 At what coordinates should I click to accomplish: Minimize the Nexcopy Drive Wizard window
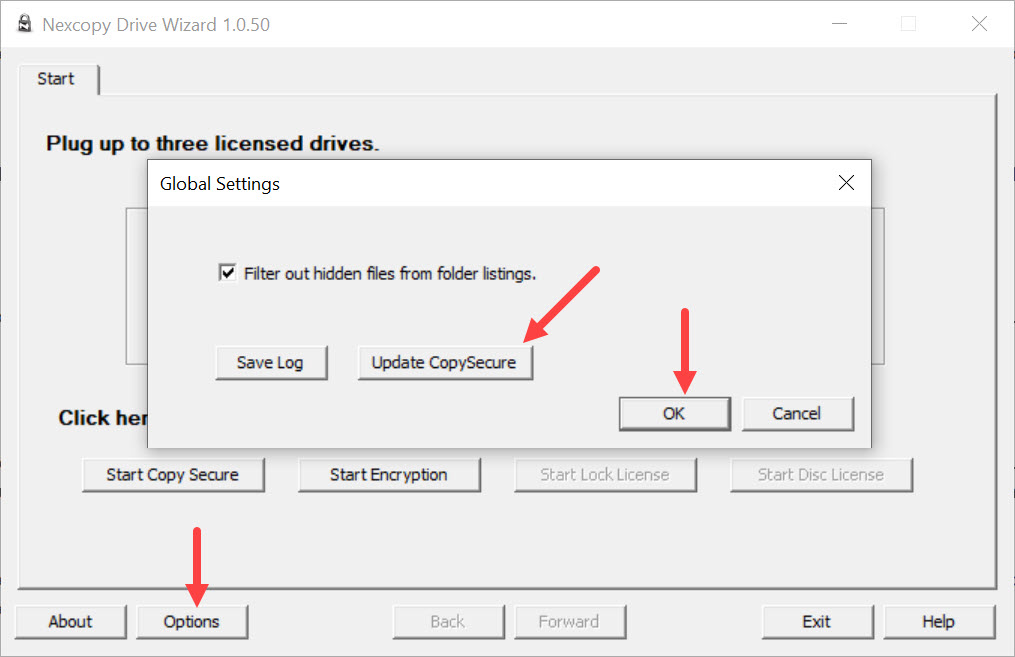(838, 24)
